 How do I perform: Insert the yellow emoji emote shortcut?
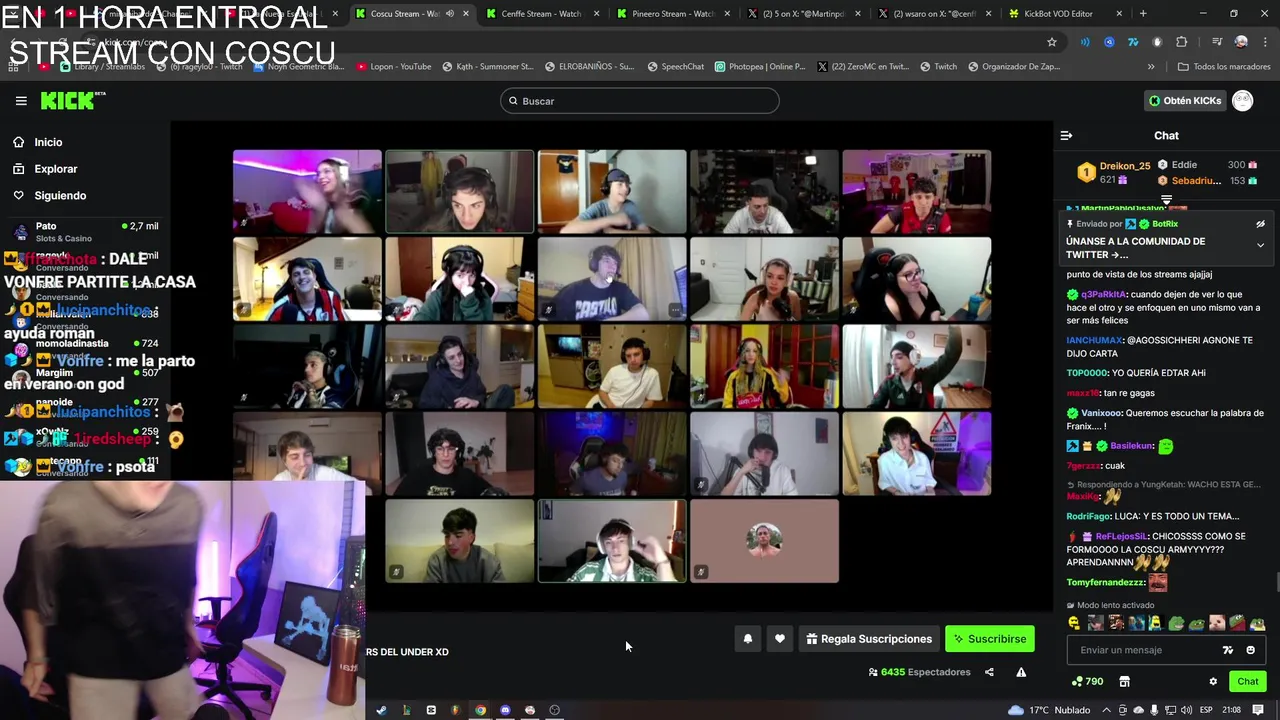point(1075,623)
